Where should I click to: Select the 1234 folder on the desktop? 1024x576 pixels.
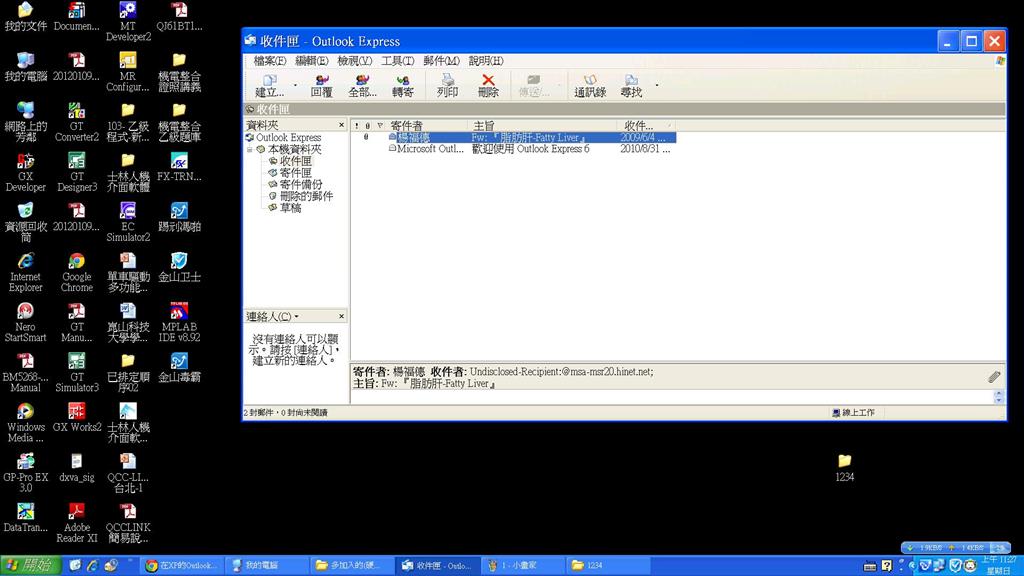[844, 468]
